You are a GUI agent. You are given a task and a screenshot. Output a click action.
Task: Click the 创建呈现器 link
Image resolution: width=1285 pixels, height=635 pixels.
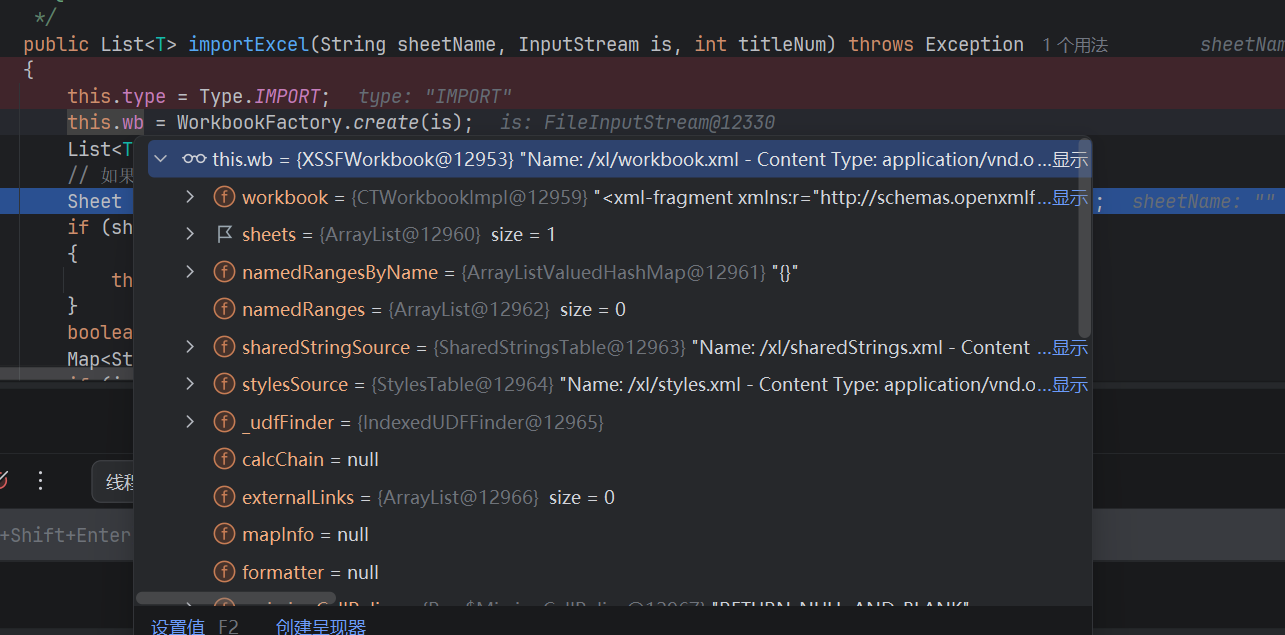coord(321,627)
